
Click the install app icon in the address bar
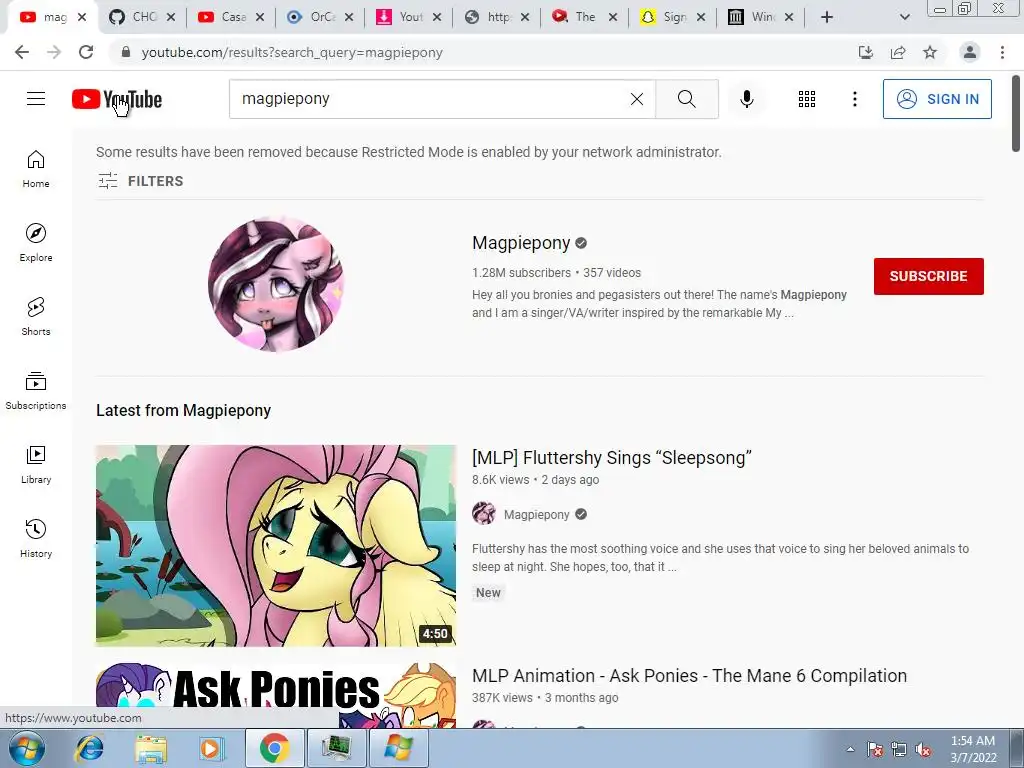point(866,52)
